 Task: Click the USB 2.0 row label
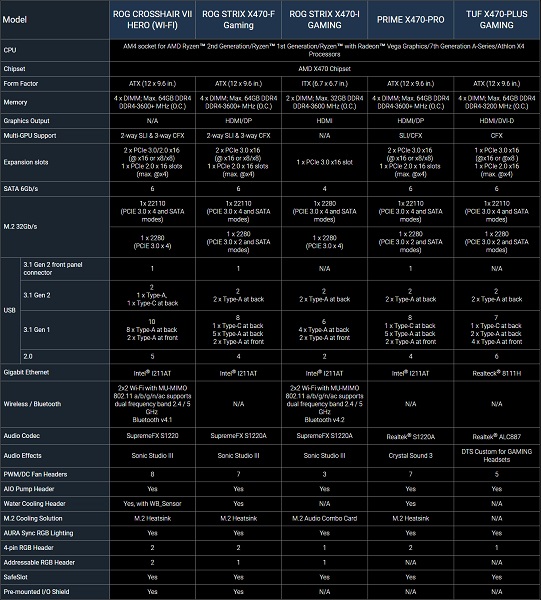[65, 356]
